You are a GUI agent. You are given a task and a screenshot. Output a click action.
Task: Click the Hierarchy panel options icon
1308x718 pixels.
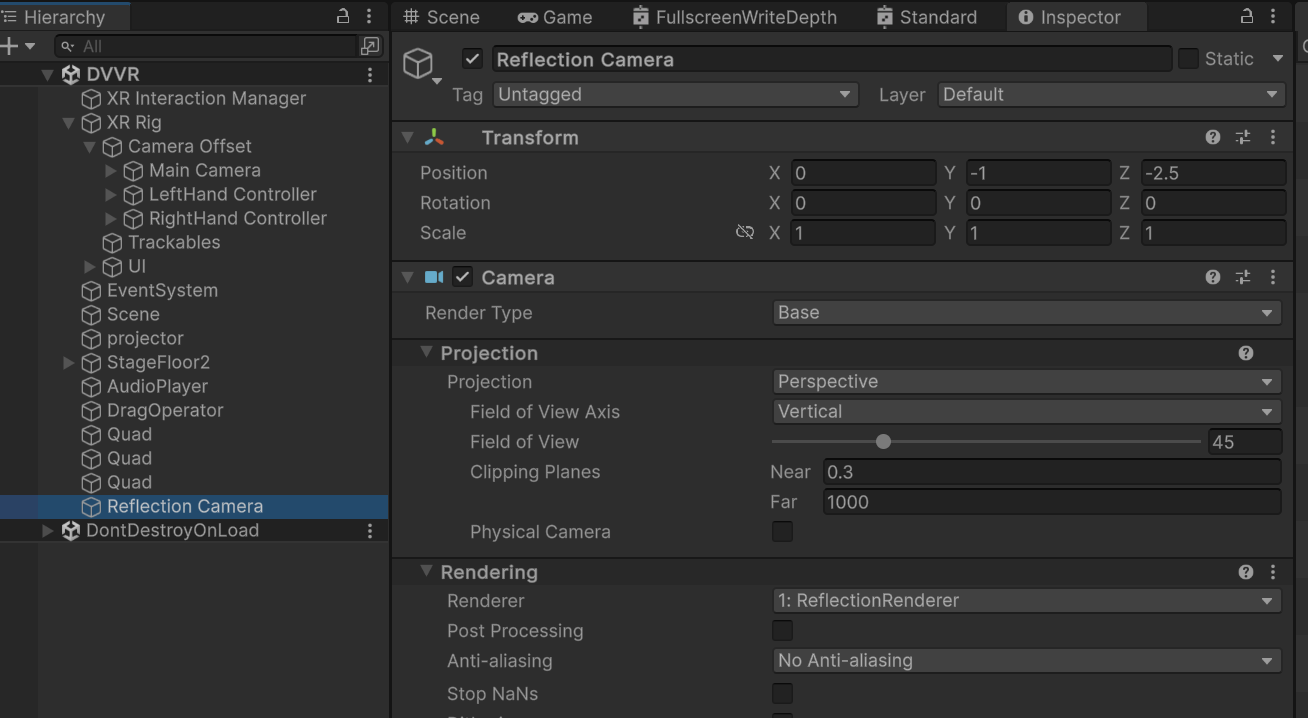pyautogui.click(x=369, y=16)
